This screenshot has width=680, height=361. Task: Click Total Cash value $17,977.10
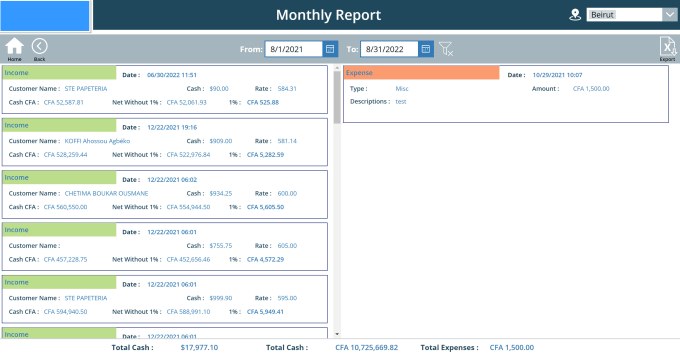pyautogui.click(x=199, y=348)
